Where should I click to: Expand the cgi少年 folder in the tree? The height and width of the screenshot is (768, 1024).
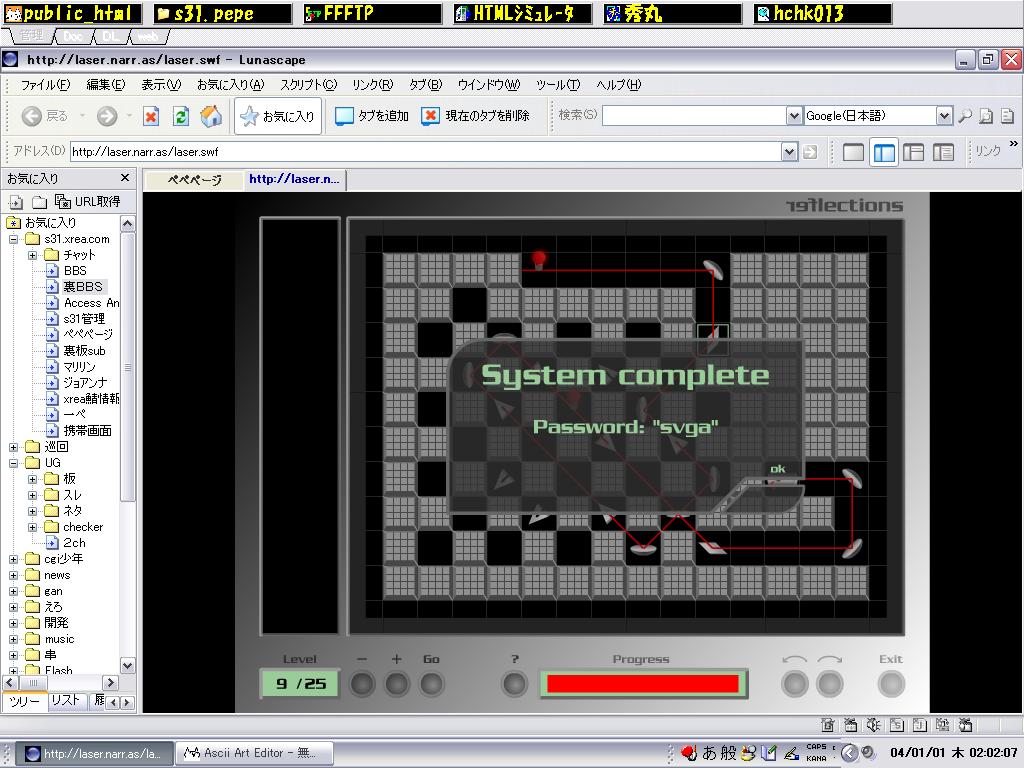coord(13,559)
